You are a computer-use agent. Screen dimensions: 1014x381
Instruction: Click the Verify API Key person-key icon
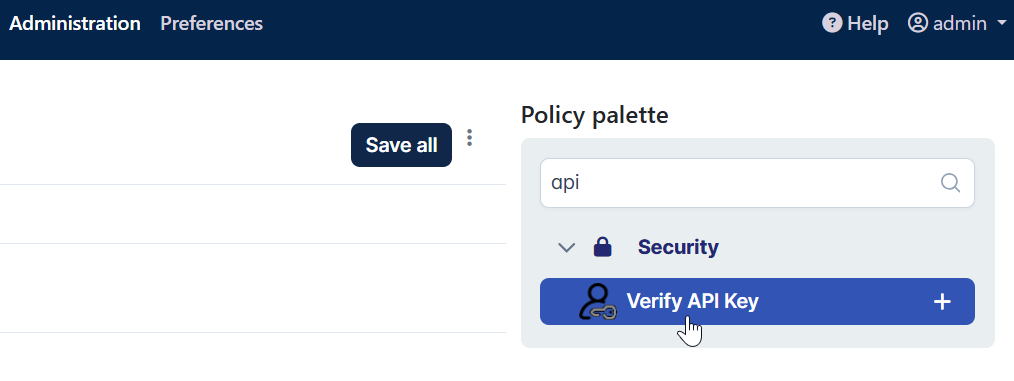tap(598, 301)
